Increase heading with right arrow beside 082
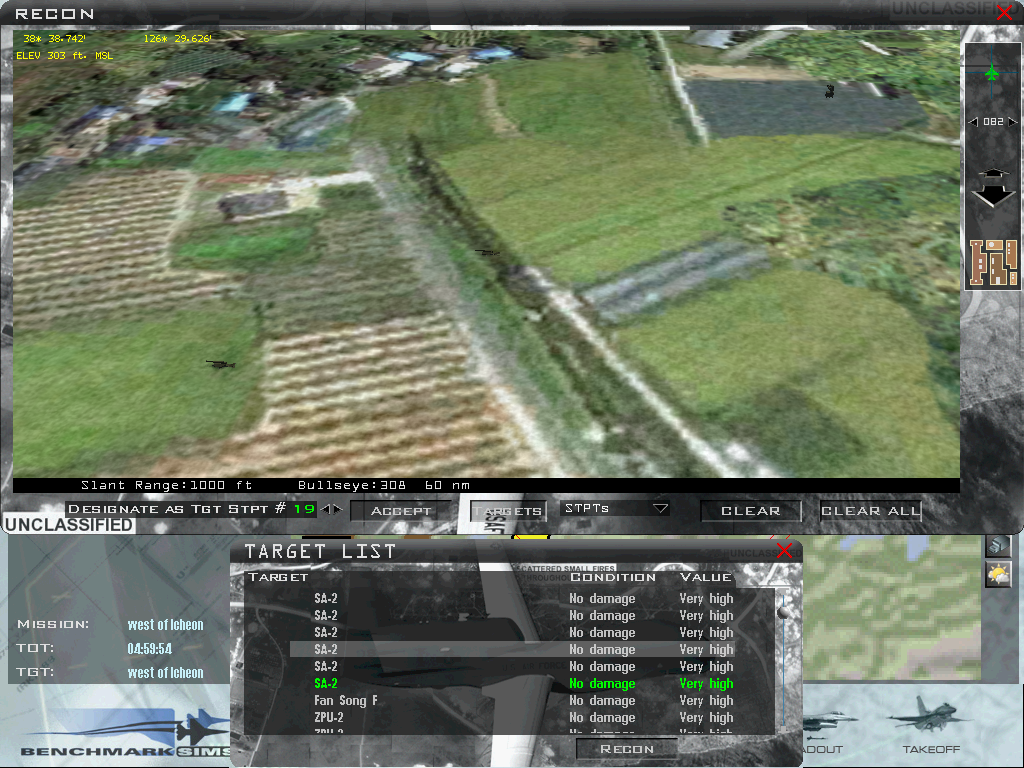1024x768 pixels. coord(1014,122)
